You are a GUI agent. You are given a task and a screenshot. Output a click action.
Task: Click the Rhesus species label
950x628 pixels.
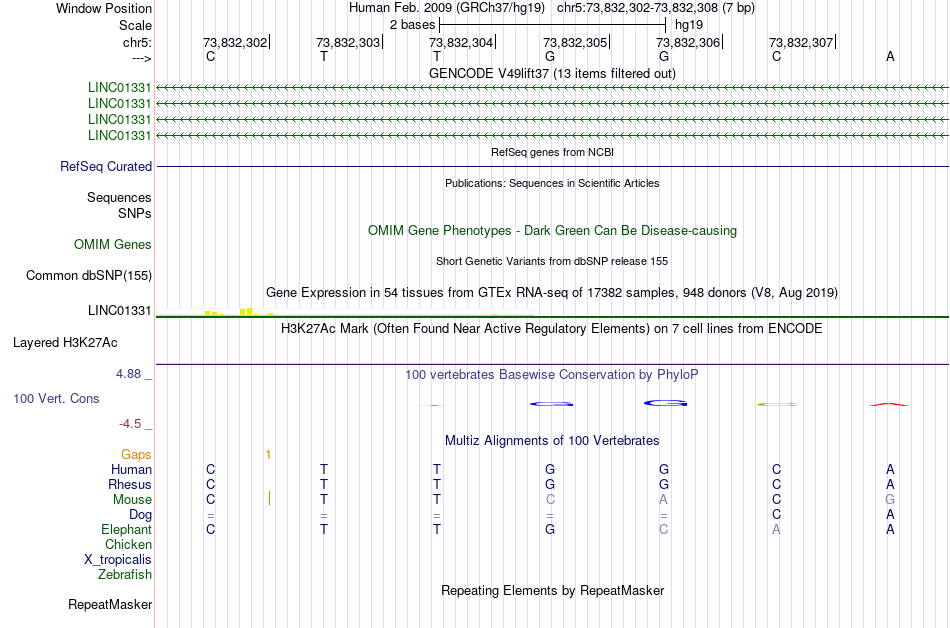[130, 484]
